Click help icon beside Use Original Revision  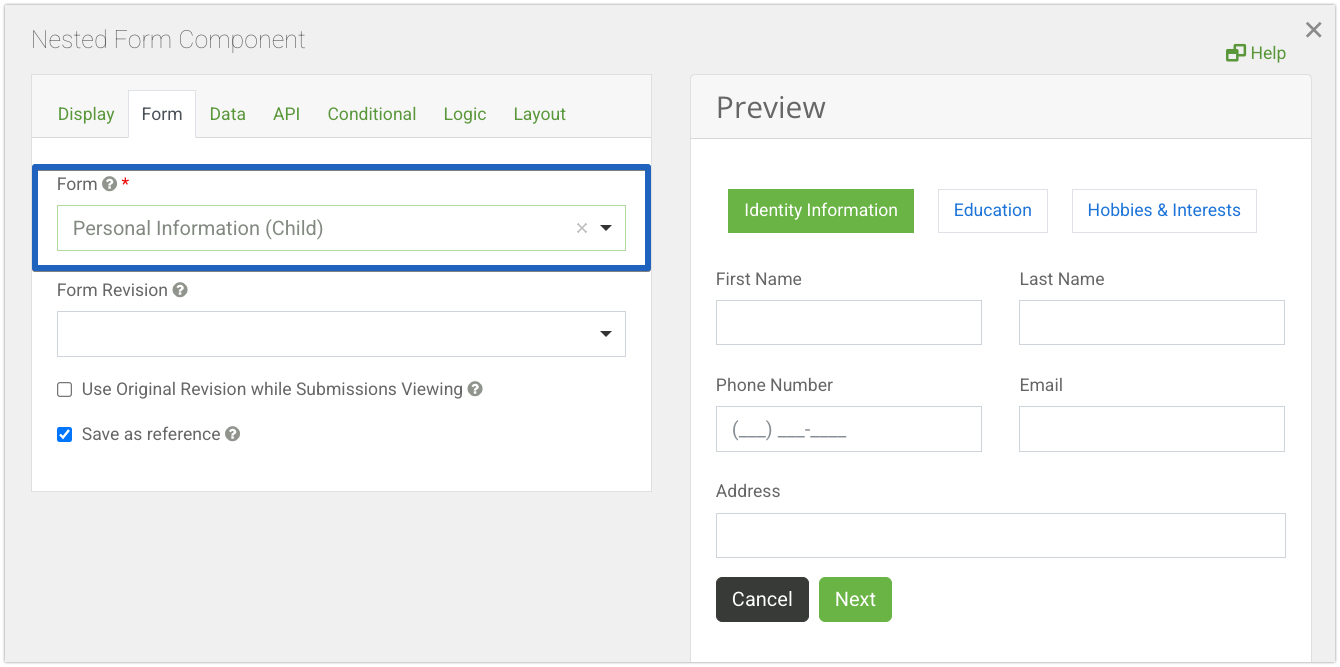tap(475, 389)
